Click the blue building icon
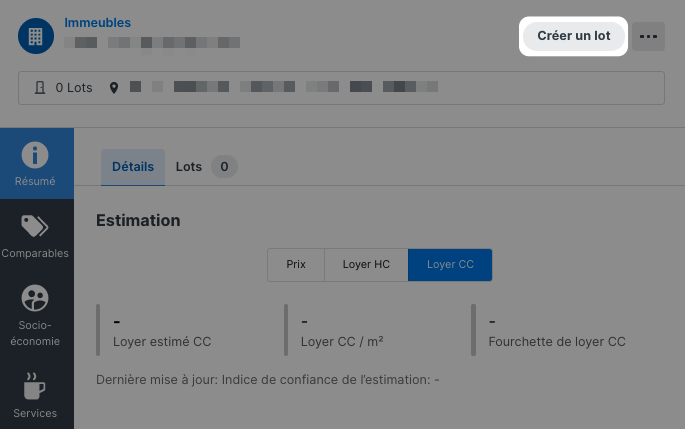Viewport: 685px width, 429px height. point(36,36)
